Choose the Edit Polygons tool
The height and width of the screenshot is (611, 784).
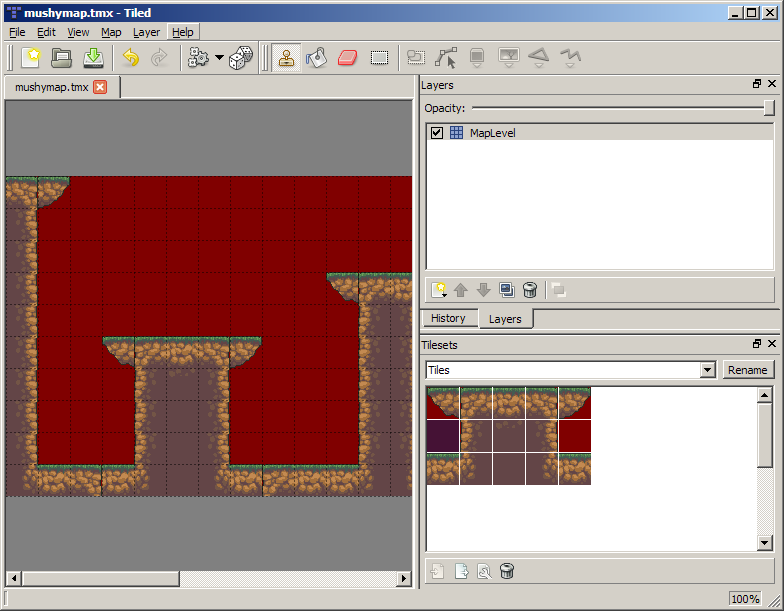click(446, 58)
